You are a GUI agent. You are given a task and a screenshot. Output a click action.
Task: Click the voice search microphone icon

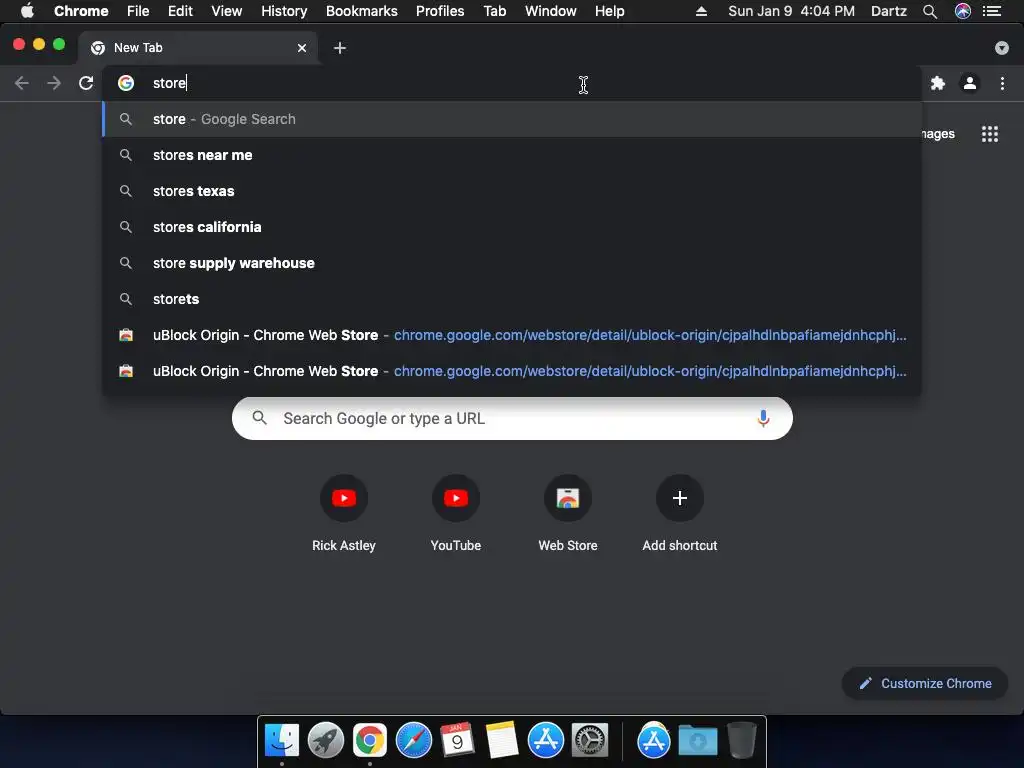click(763, 418)
